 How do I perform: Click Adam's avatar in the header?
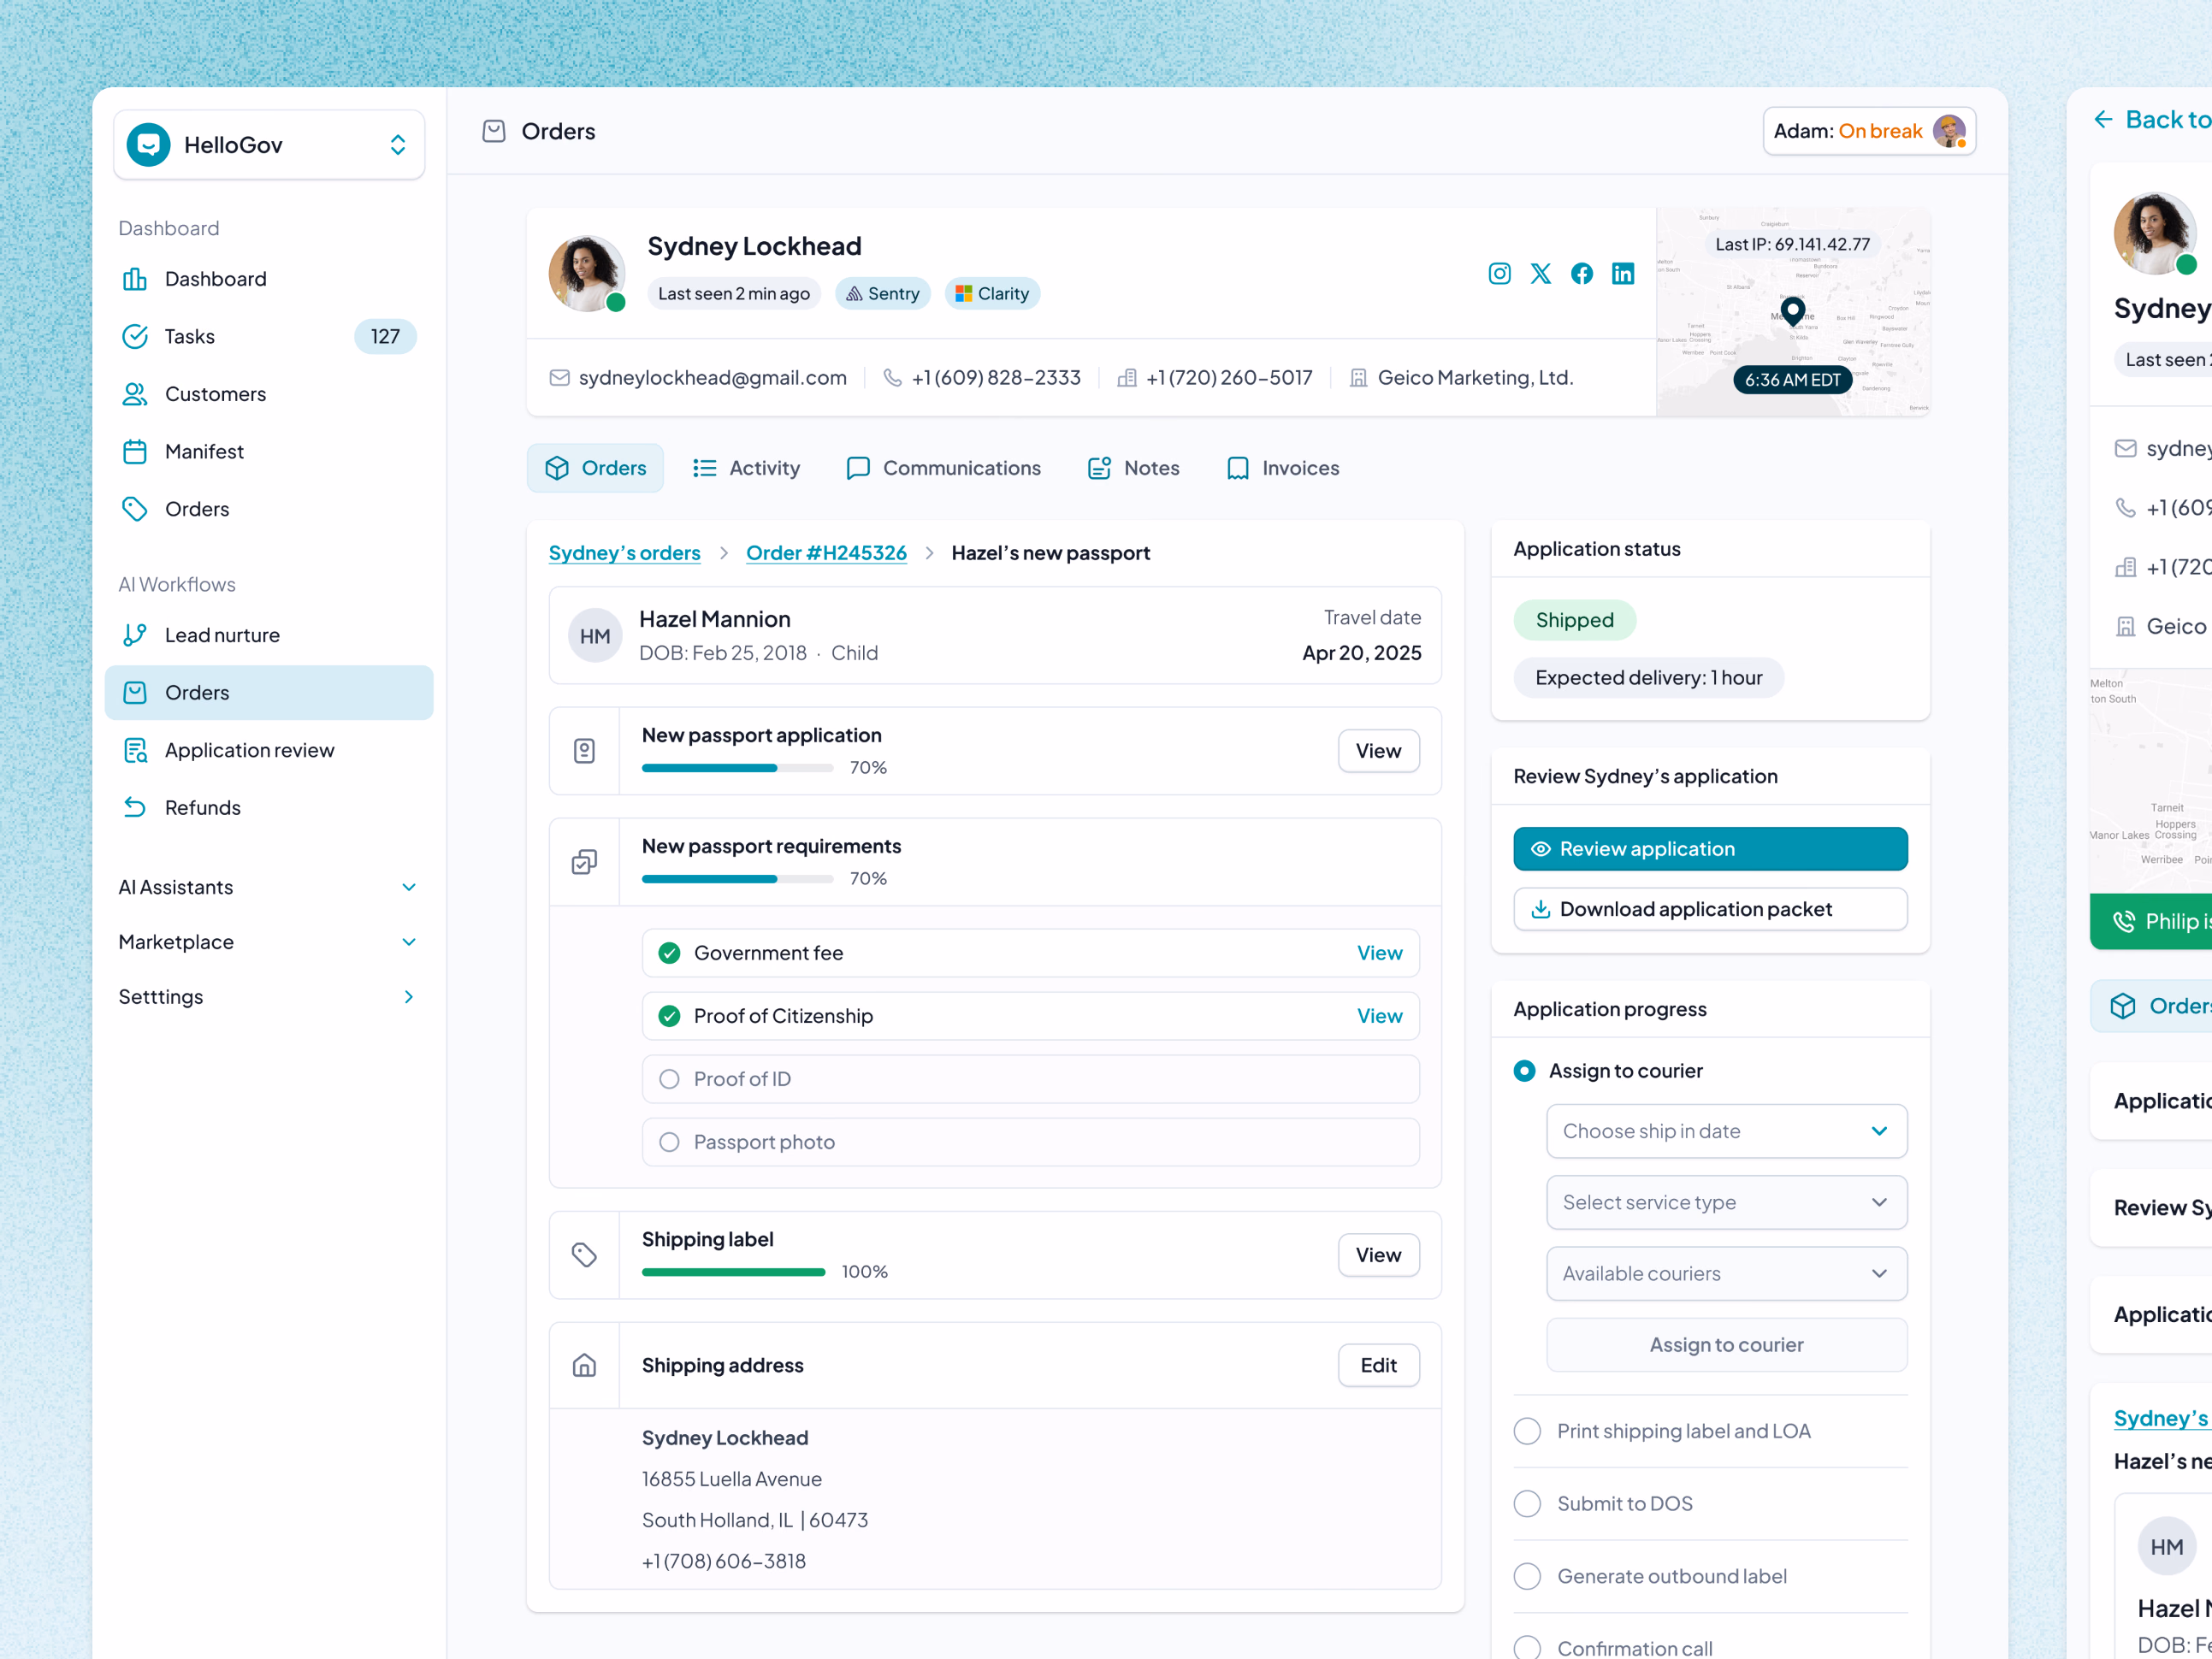pyautogui.click(x=1948, y=131)
